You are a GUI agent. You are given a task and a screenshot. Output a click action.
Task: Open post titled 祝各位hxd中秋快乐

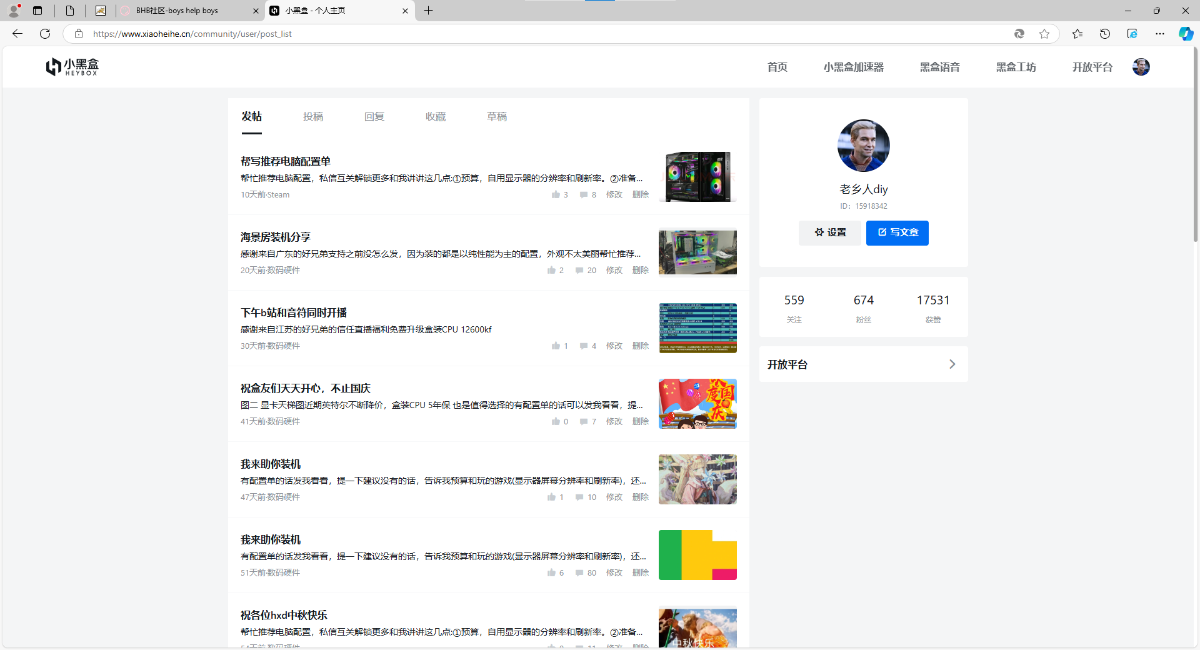pos(284,615)
